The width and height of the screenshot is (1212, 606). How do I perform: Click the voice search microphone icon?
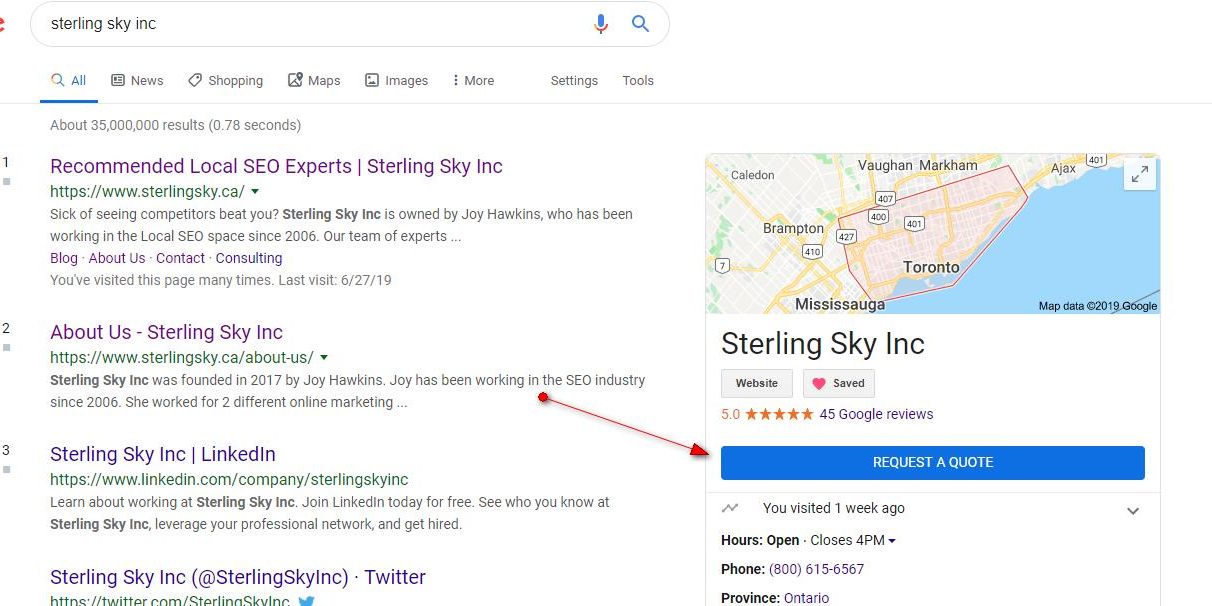click(600, 24)
